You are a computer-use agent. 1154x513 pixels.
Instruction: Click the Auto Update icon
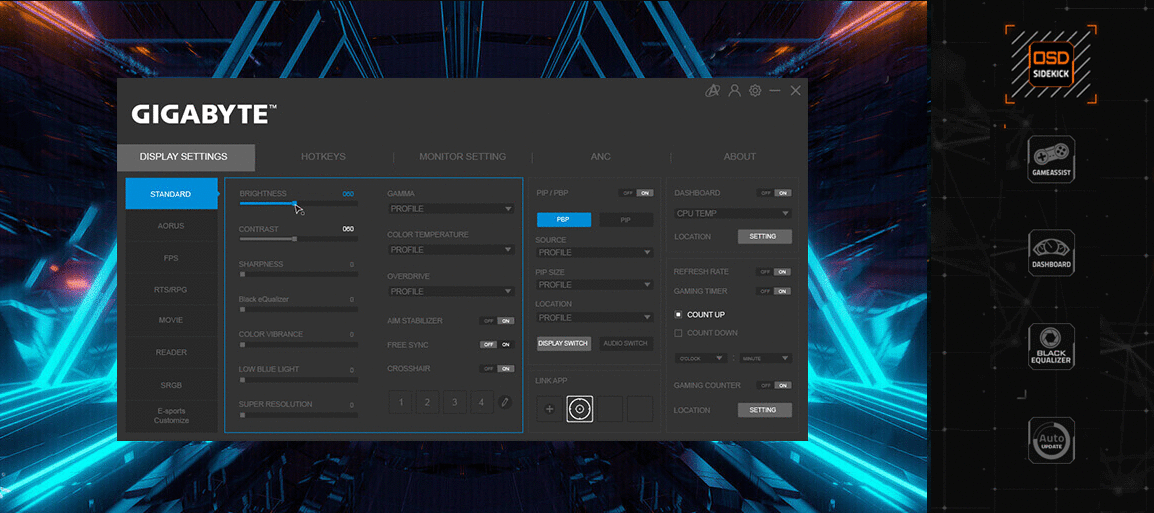(1051, 440)
